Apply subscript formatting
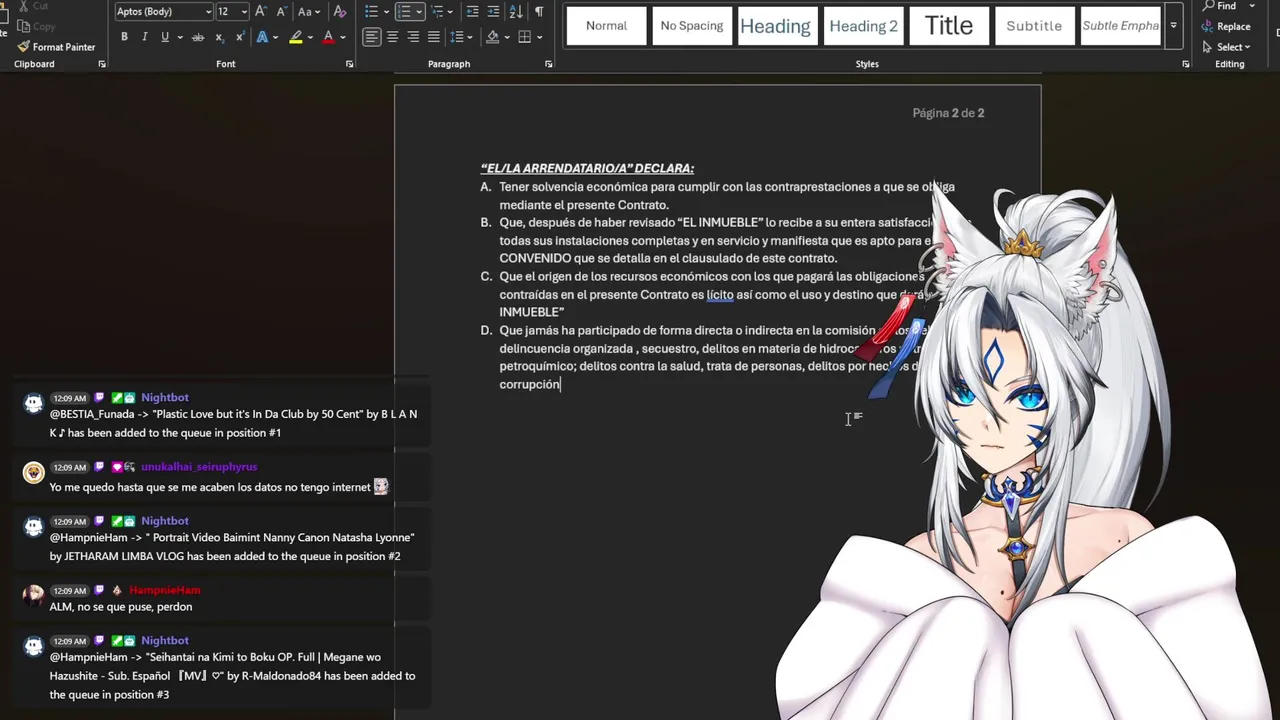Image resolution: width=1280 pixels, height=720 pixels. [x=220, y=37]
